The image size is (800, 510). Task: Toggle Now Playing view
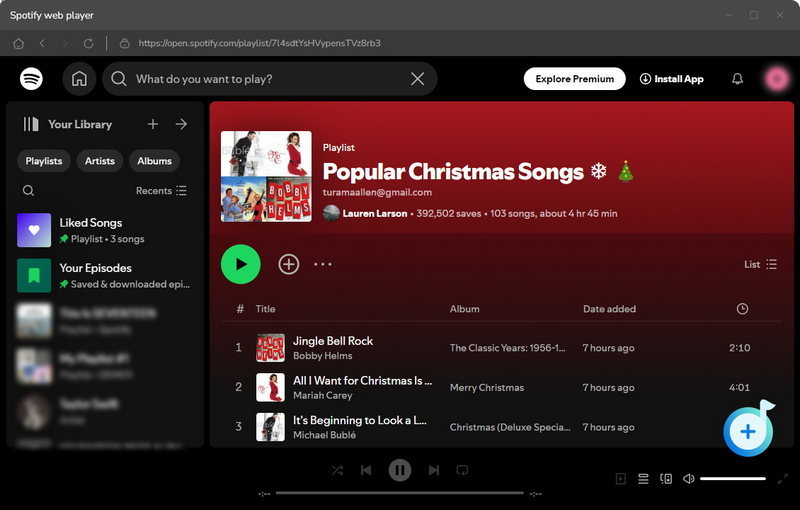(620, 479)
